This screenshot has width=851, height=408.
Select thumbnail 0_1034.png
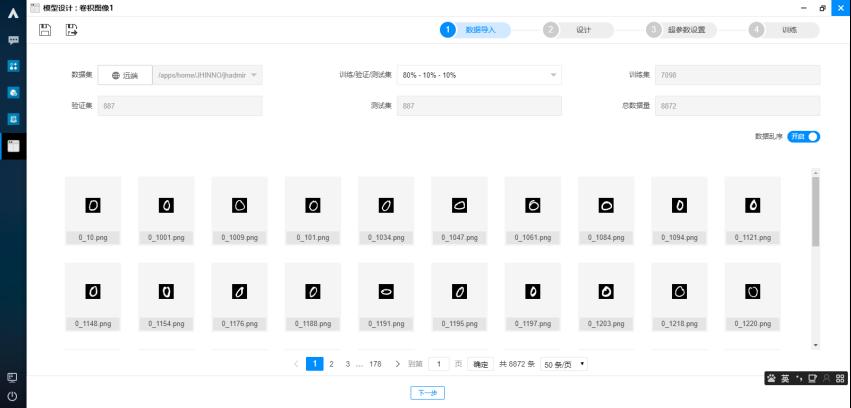[x=386, y=211]
